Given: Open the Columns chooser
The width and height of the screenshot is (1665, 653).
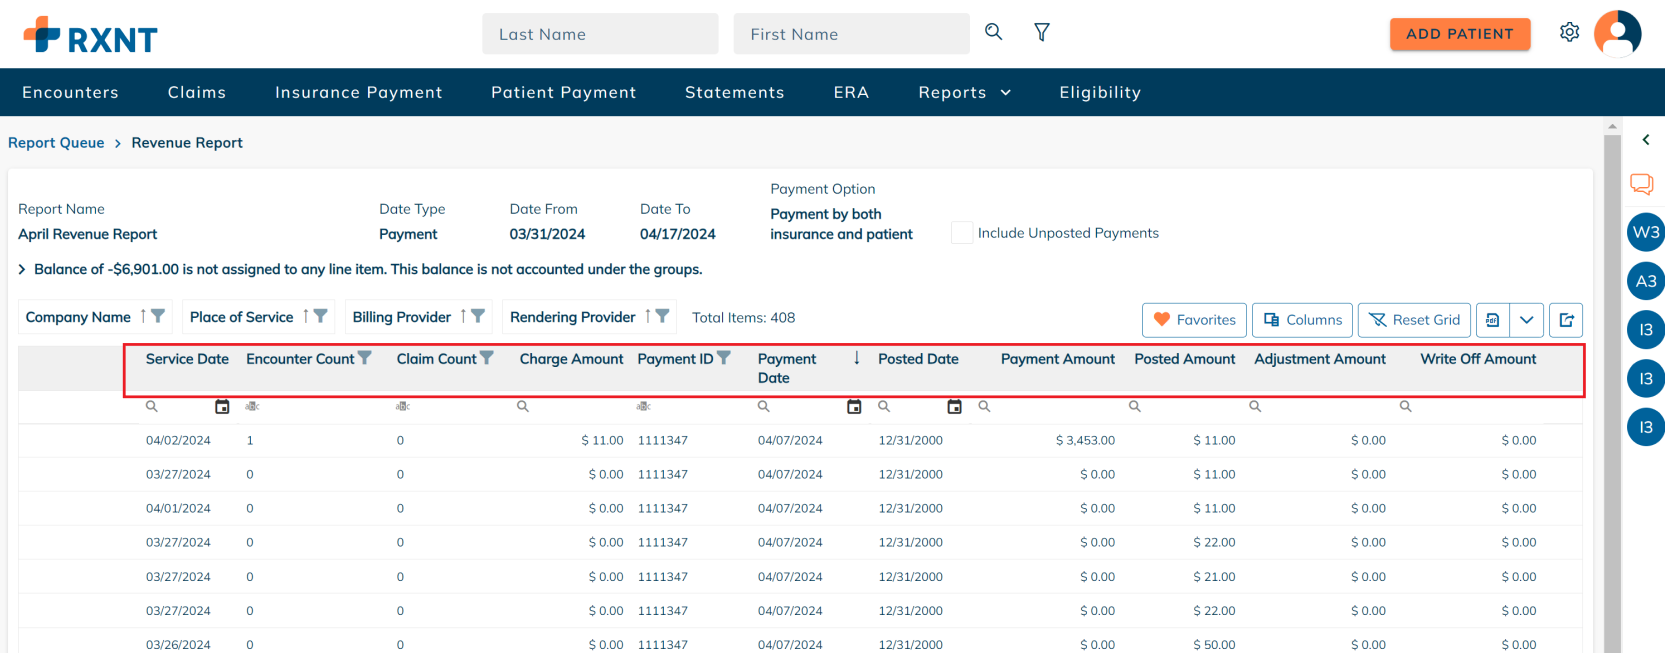Looking at the screenshot, I should pyautogui.click(x=1302, y=320).
